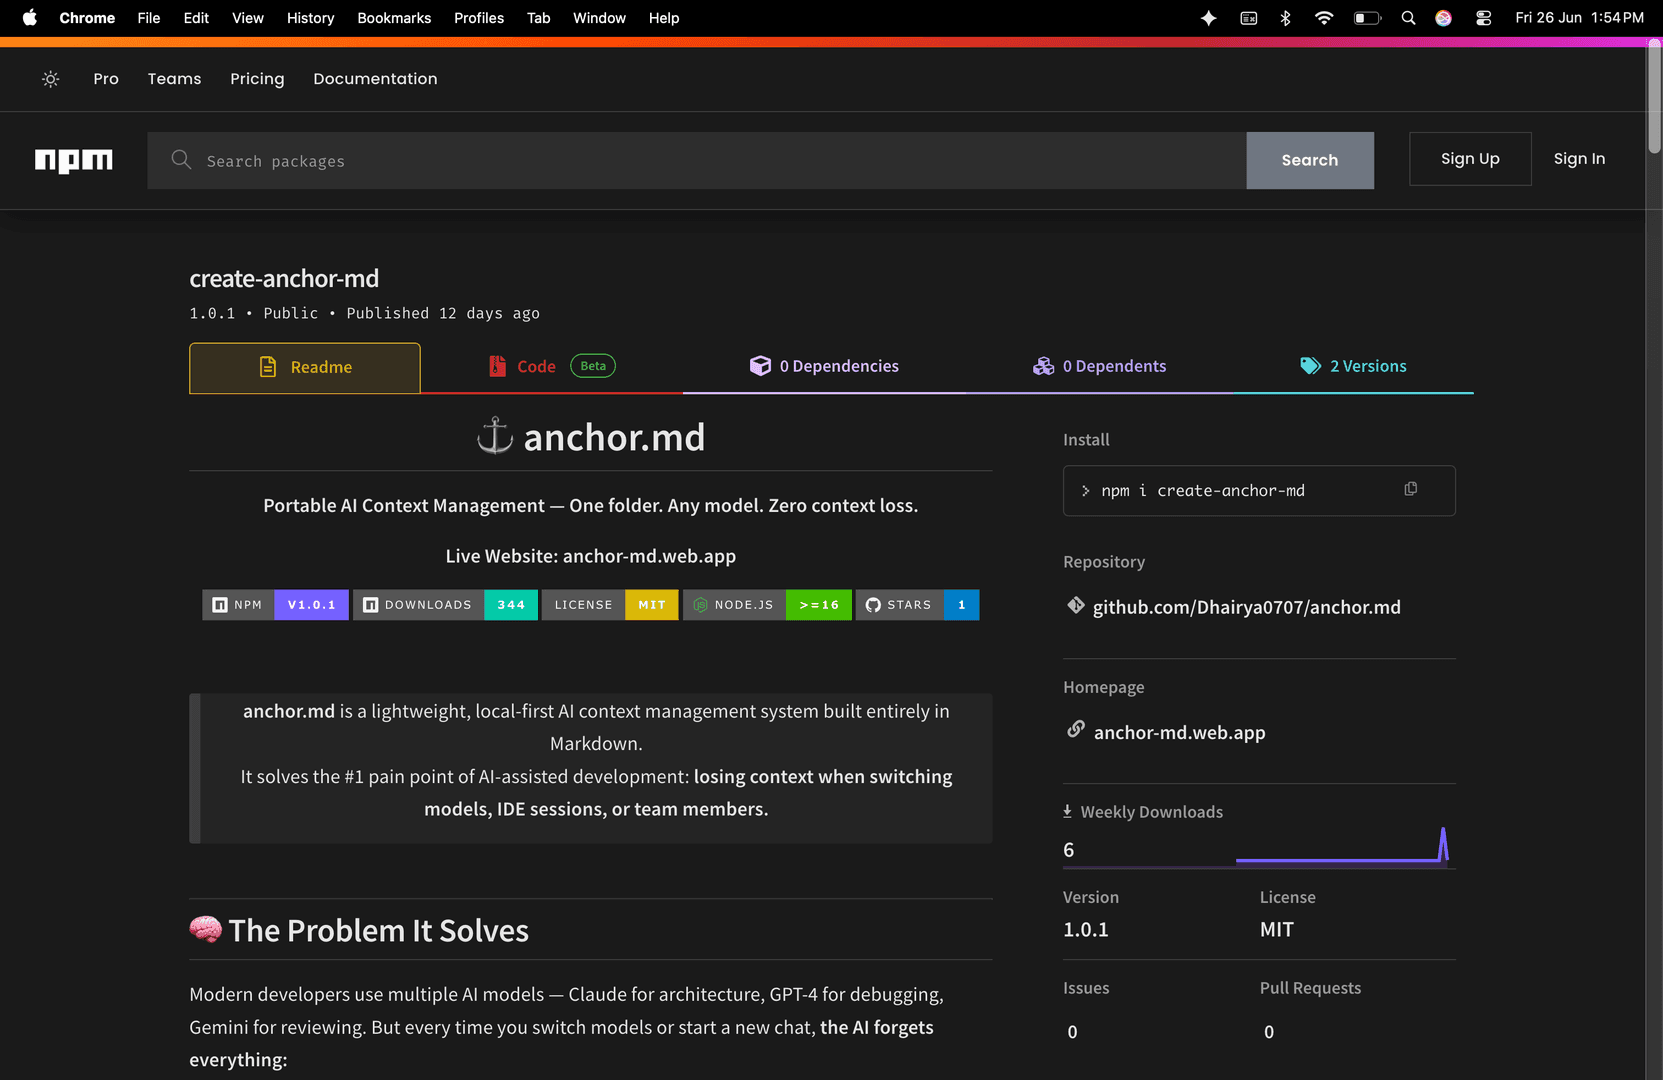Screen dimensions: 1663x1080
Task: Open the 0 Dependencies tab
Action: click(824, 366)
